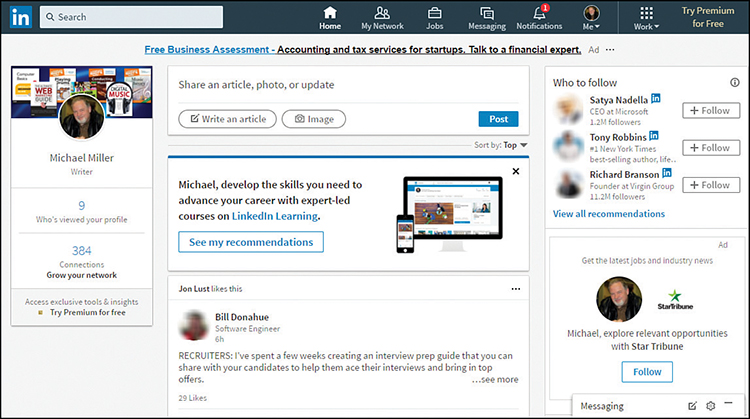The width and height of the screenshot is (750, 419).
Task: Click Grow your network text
Action: (82, 275)
